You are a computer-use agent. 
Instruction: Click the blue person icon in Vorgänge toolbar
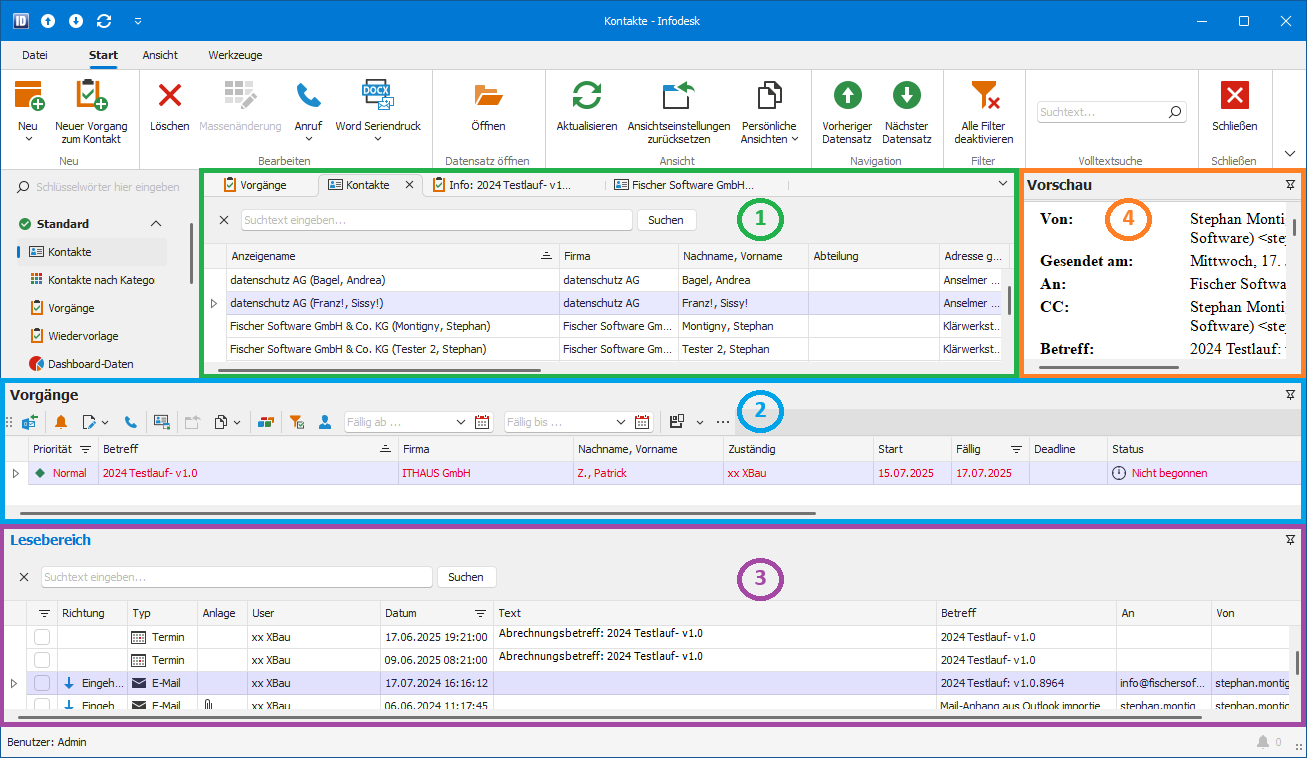pyautogui.click(x=325, y=422)
